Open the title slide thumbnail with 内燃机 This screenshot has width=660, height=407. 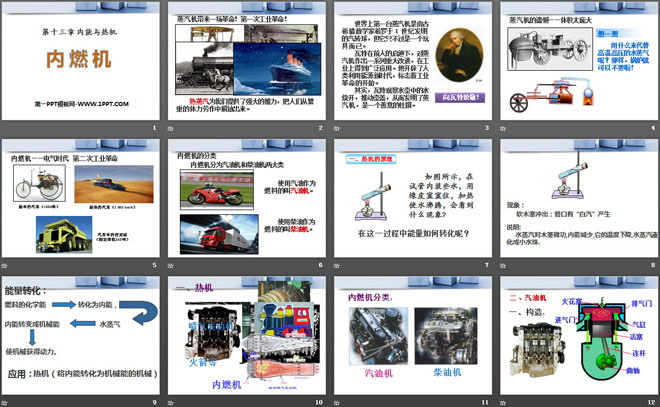(82, 58)
